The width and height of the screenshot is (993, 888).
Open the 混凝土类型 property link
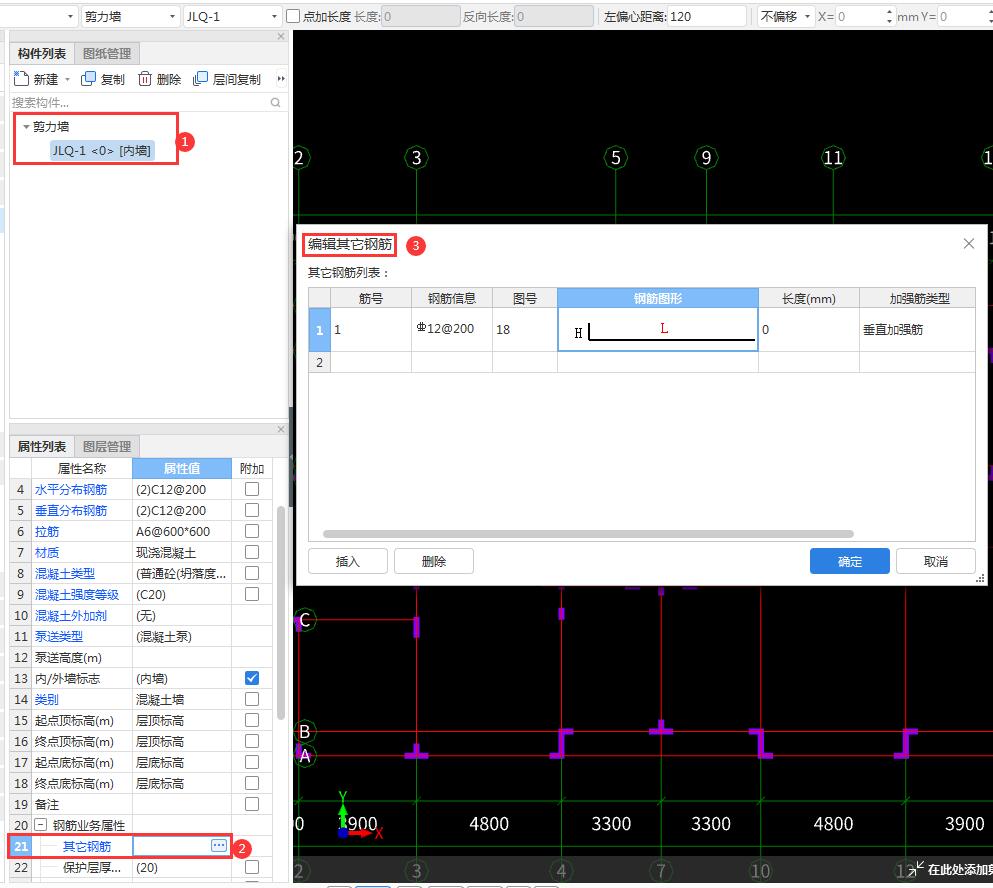(x=65, y=573)
